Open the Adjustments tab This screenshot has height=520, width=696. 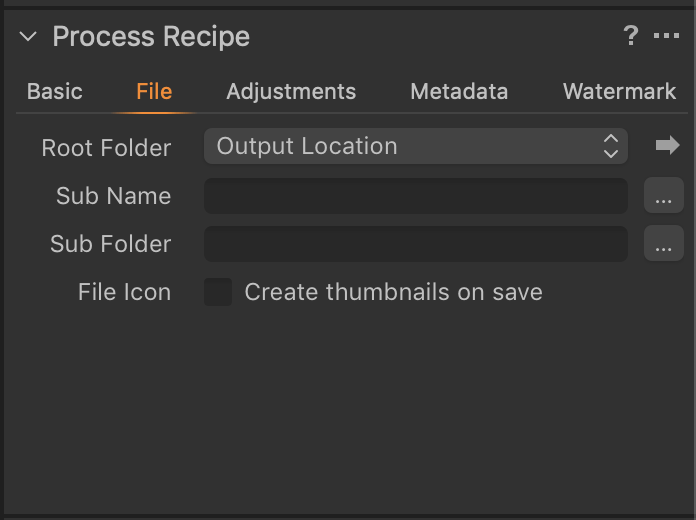pos(291,92)
